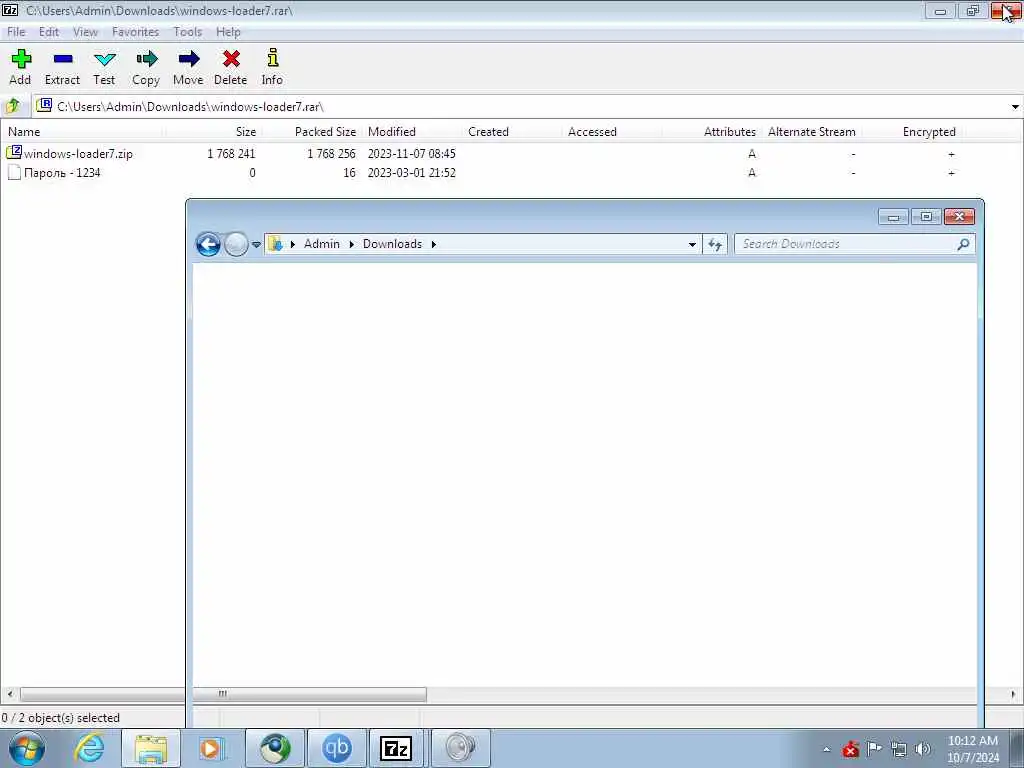The image size is (1024, 768).
Task: Sort by the Created column header
Action: pos(513,132)
